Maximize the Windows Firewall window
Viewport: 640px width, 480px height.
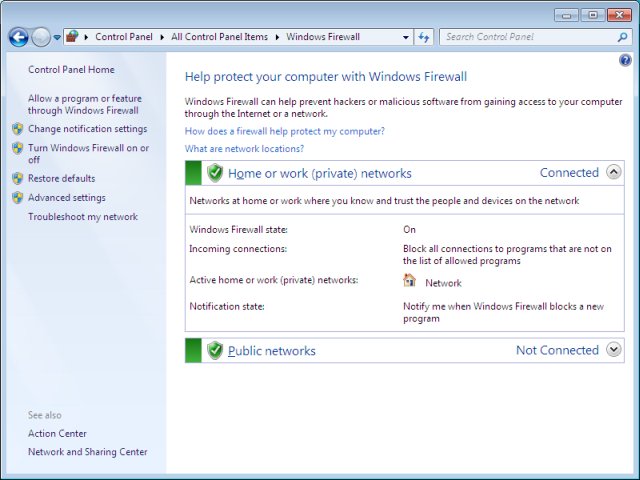[x=593, y=16]
